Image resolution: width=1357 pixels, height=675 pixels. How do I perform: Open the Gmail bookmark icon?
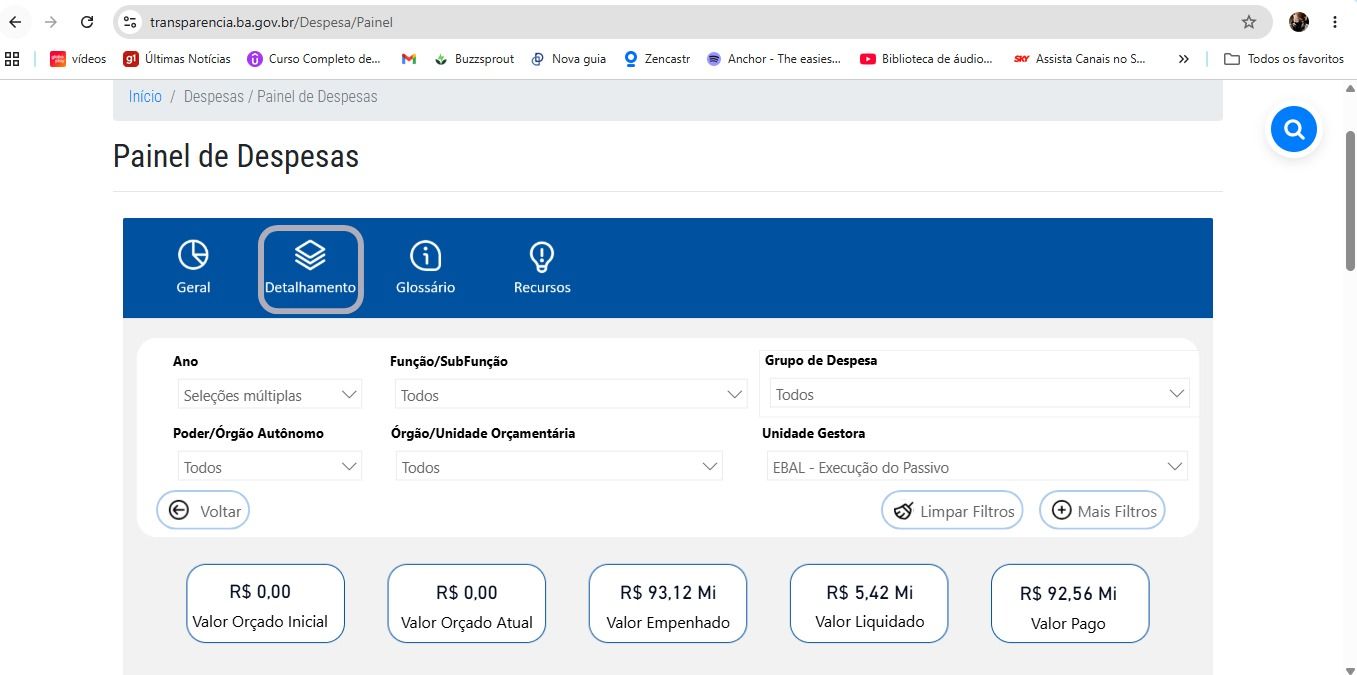(x=409, y=59)
